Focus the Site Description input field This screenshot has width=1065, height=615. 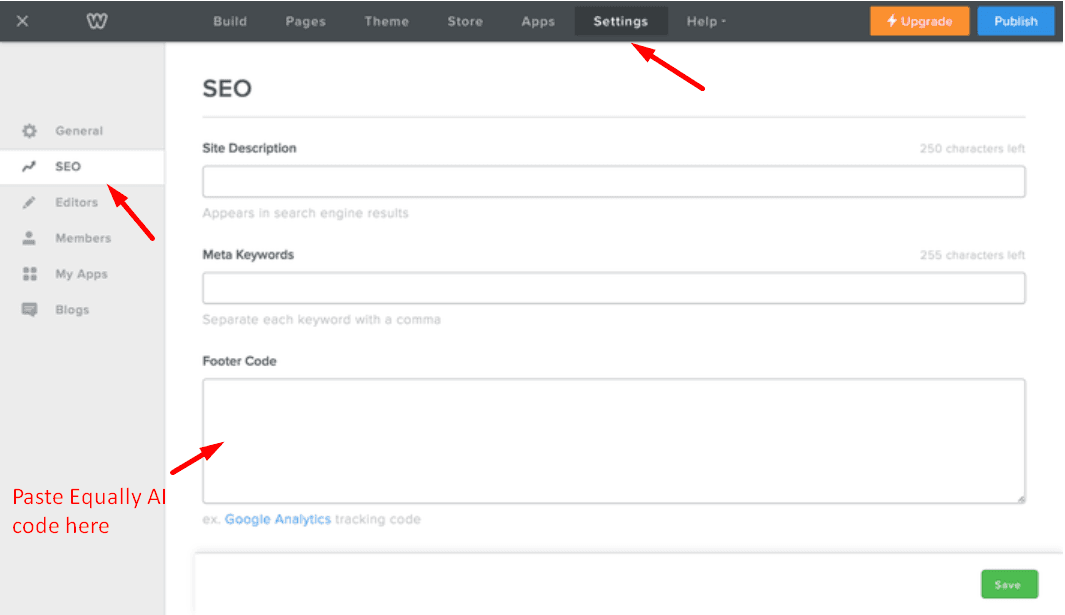(613, 182)
